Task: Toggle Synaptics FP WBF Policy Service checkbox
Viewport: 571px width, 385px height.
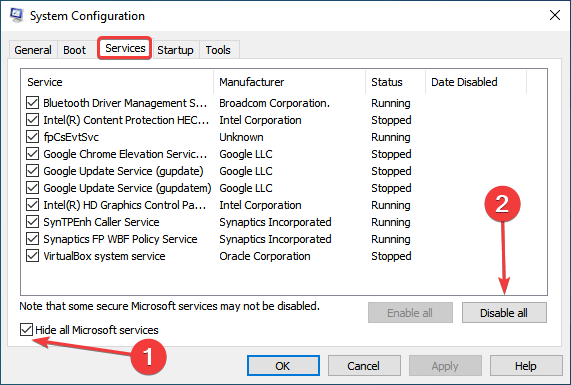Action: [32, 239]
